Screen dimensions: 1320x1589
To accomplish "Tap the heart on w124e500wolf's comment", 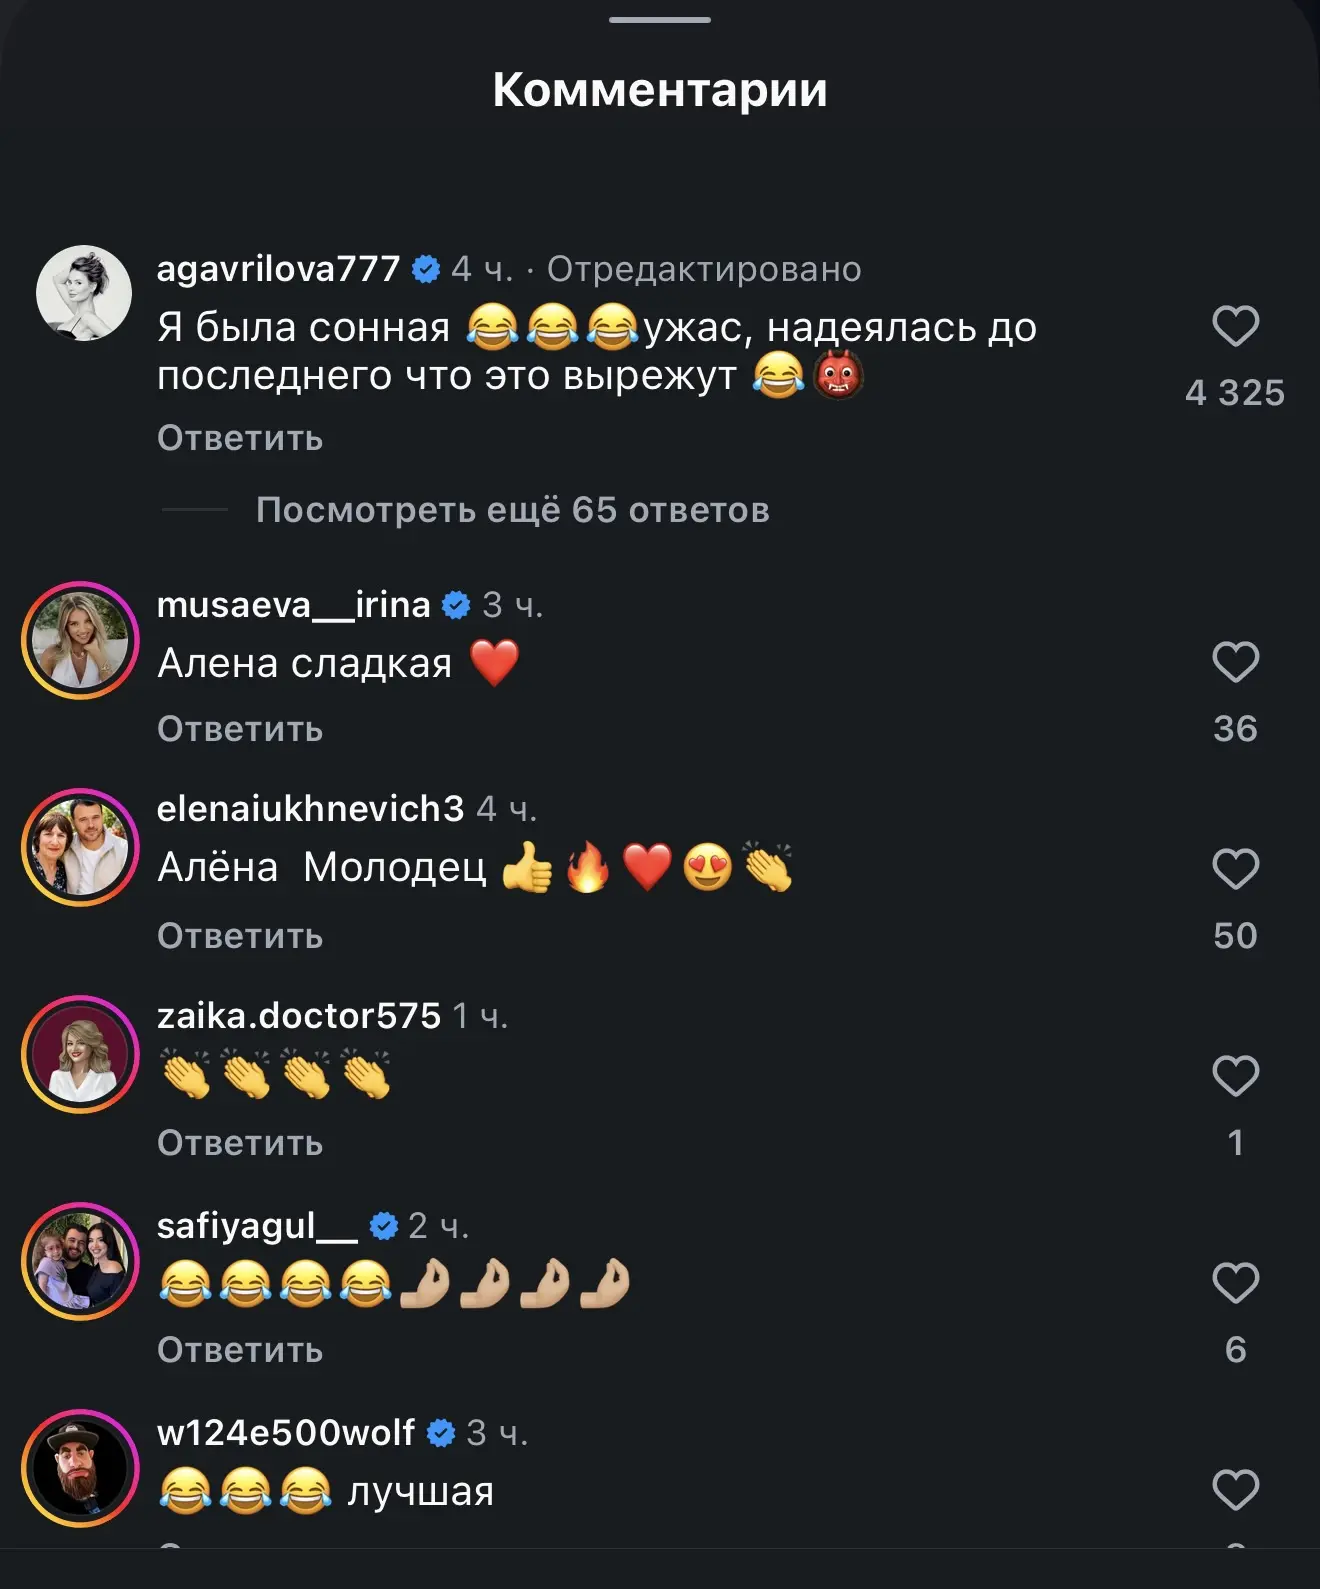I will pyautogui.click(x=1235, y=1490).
